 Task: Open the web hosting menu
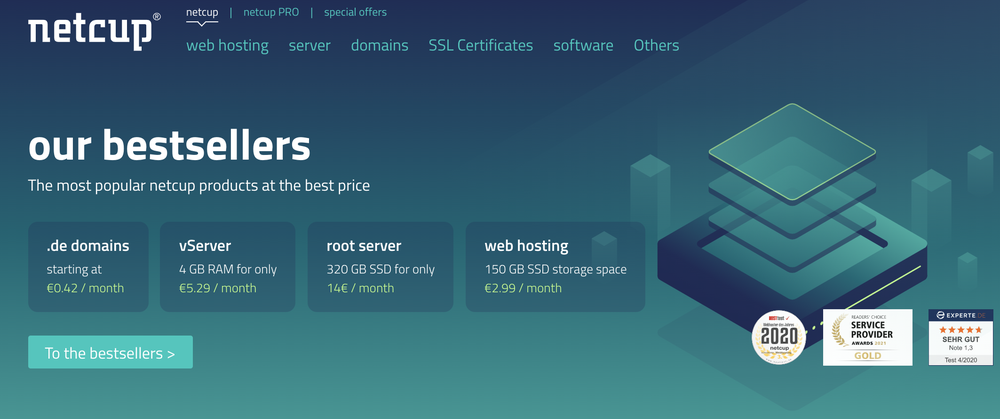(x=227, y=45)
